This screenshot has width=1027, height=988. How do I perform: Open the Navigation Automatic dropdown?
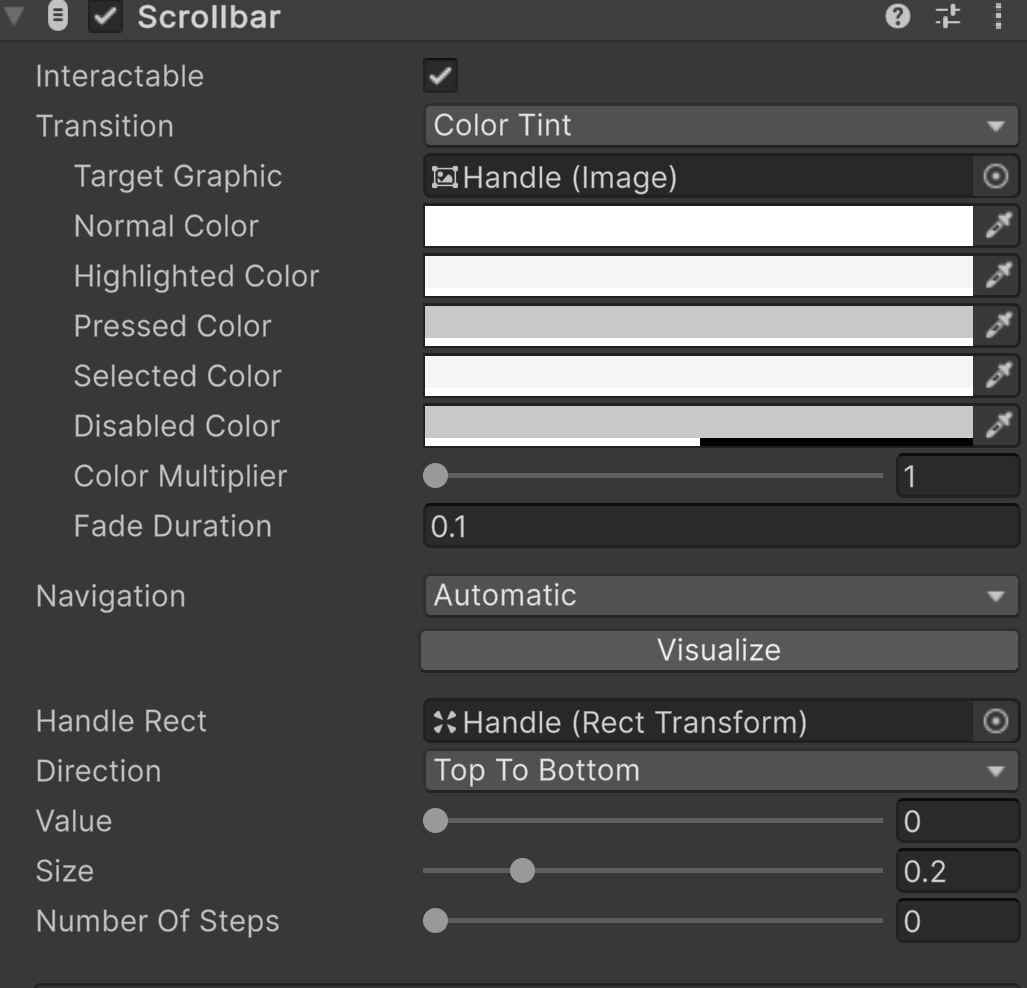point(721,596)
